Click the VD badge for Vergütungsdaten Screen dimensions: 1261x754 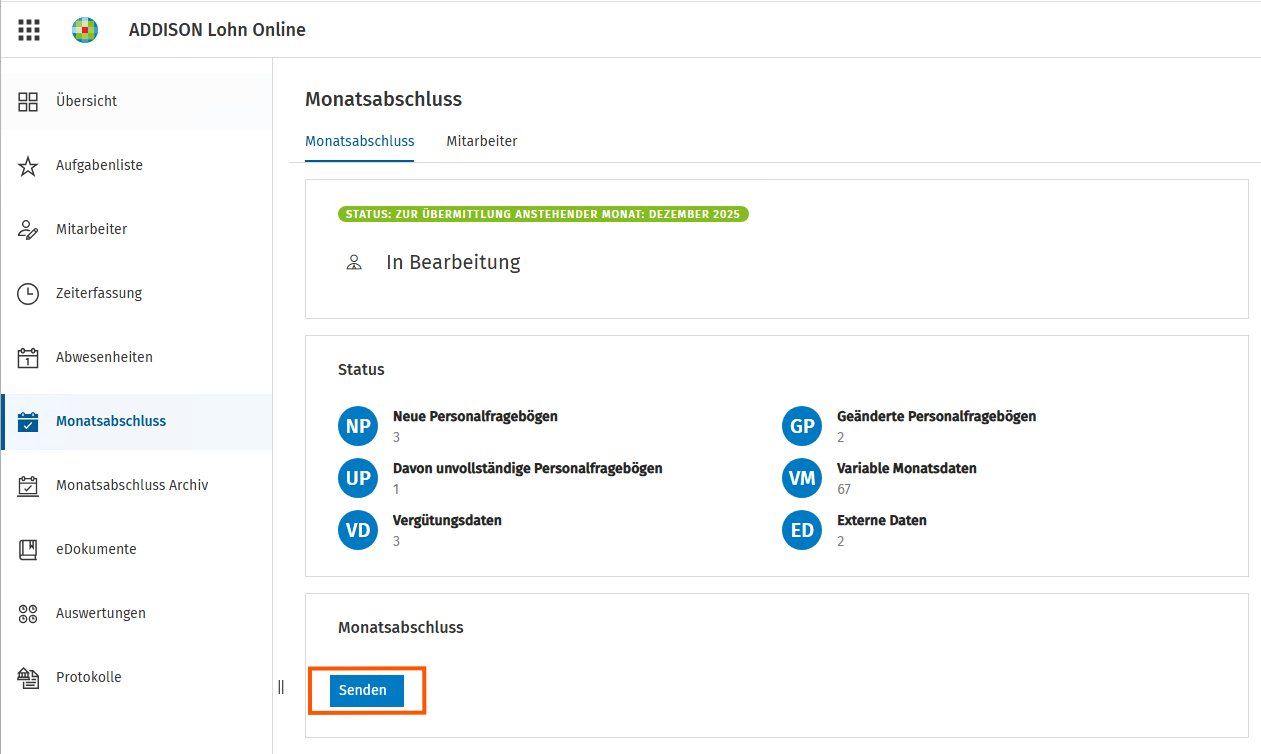tap(358, 530)
